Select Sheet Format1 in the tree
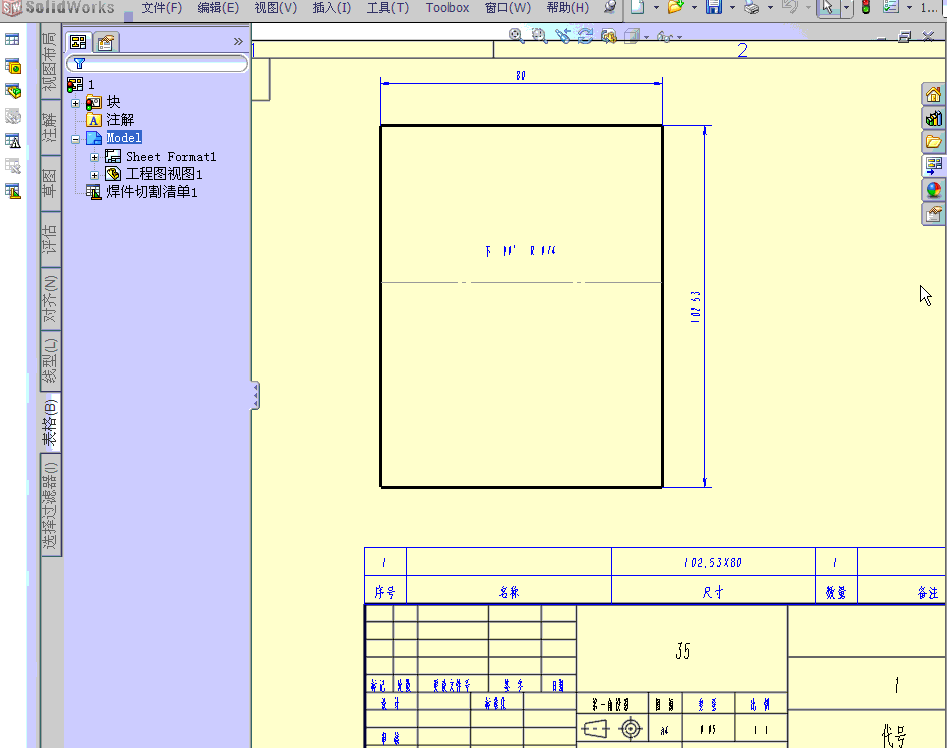 click(171, 156)
